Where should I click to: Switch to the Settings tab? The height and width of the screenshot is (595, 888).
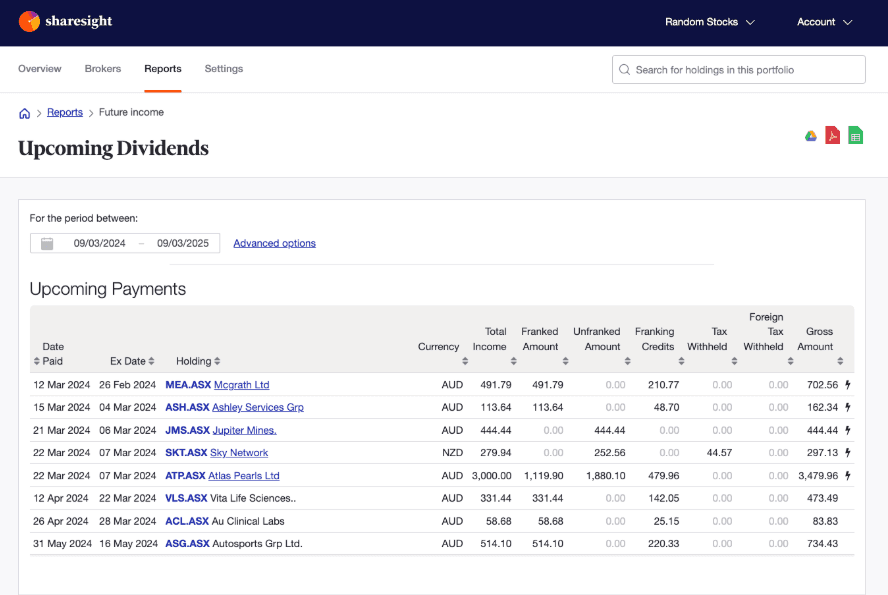[x=224, y=69]
